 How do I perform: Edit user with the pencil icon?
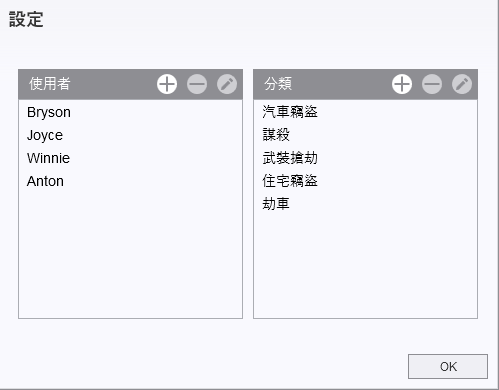click(x=227, y=84)
